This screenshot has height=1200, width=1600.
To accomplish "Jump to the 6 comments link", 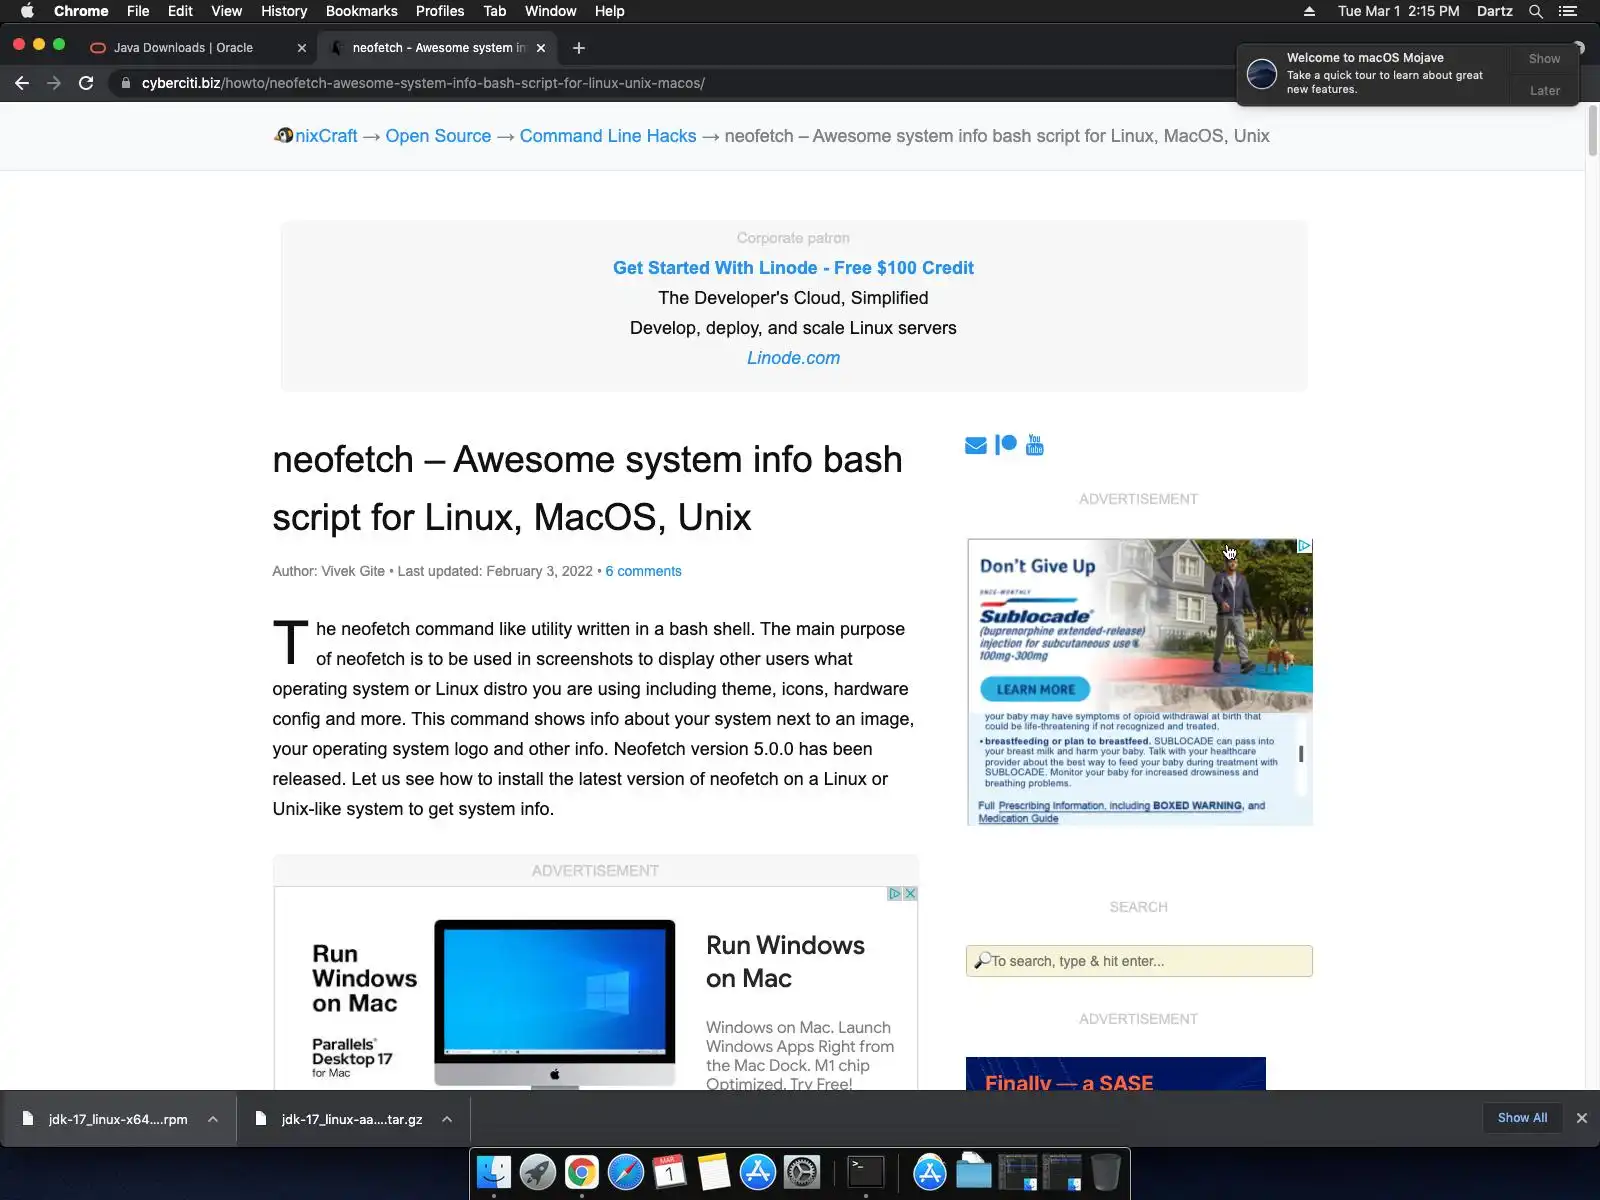I will 643,571.
